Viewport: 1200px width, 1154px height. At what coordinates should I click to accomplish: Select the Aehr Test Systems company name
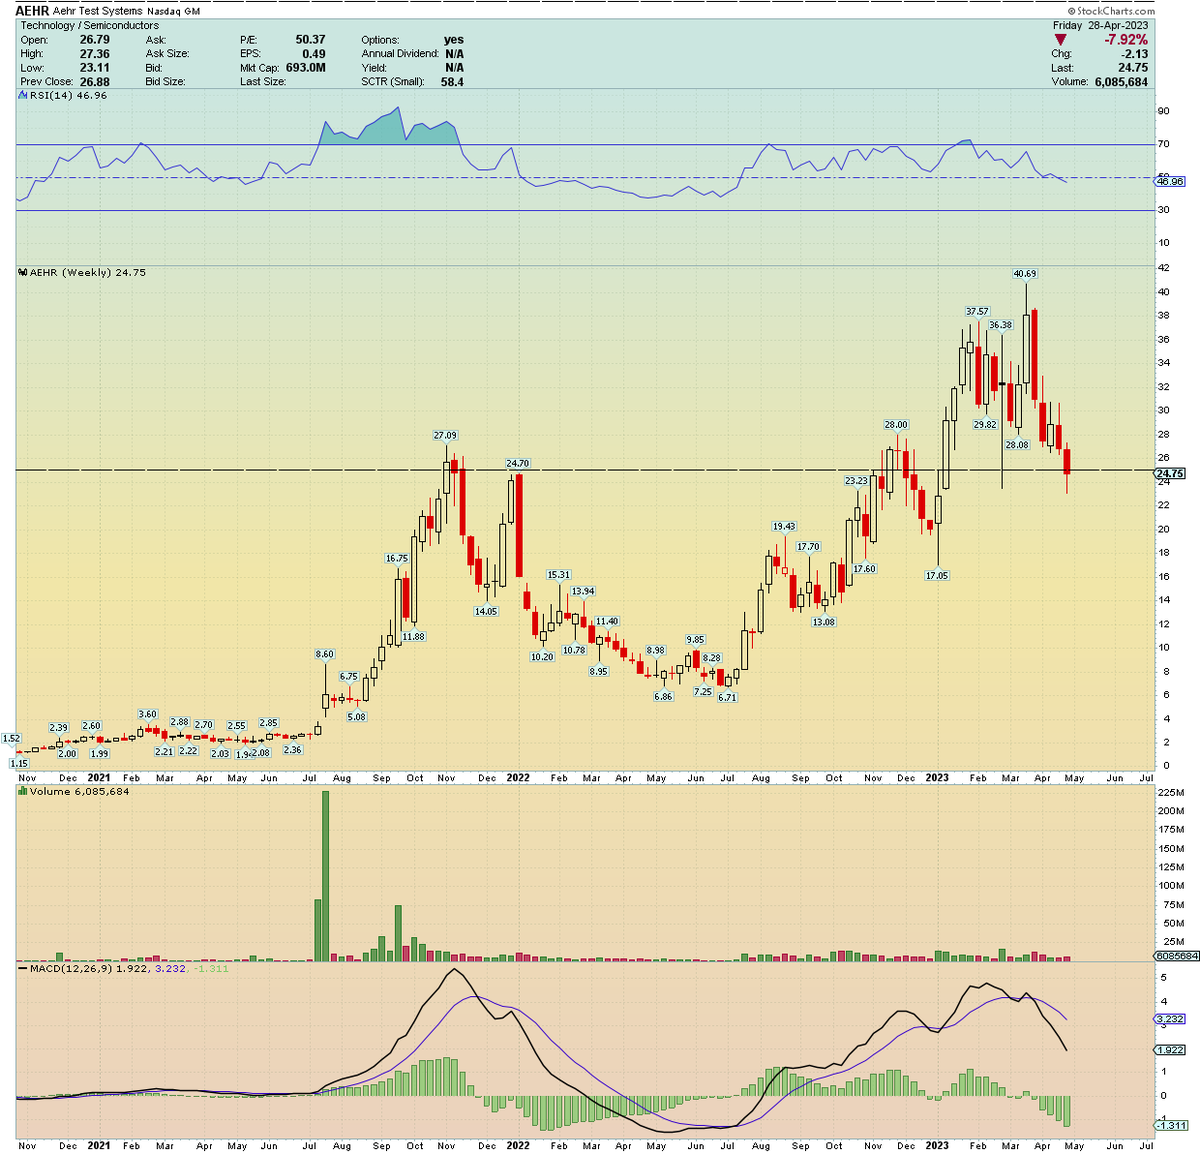tap(98, 11)
